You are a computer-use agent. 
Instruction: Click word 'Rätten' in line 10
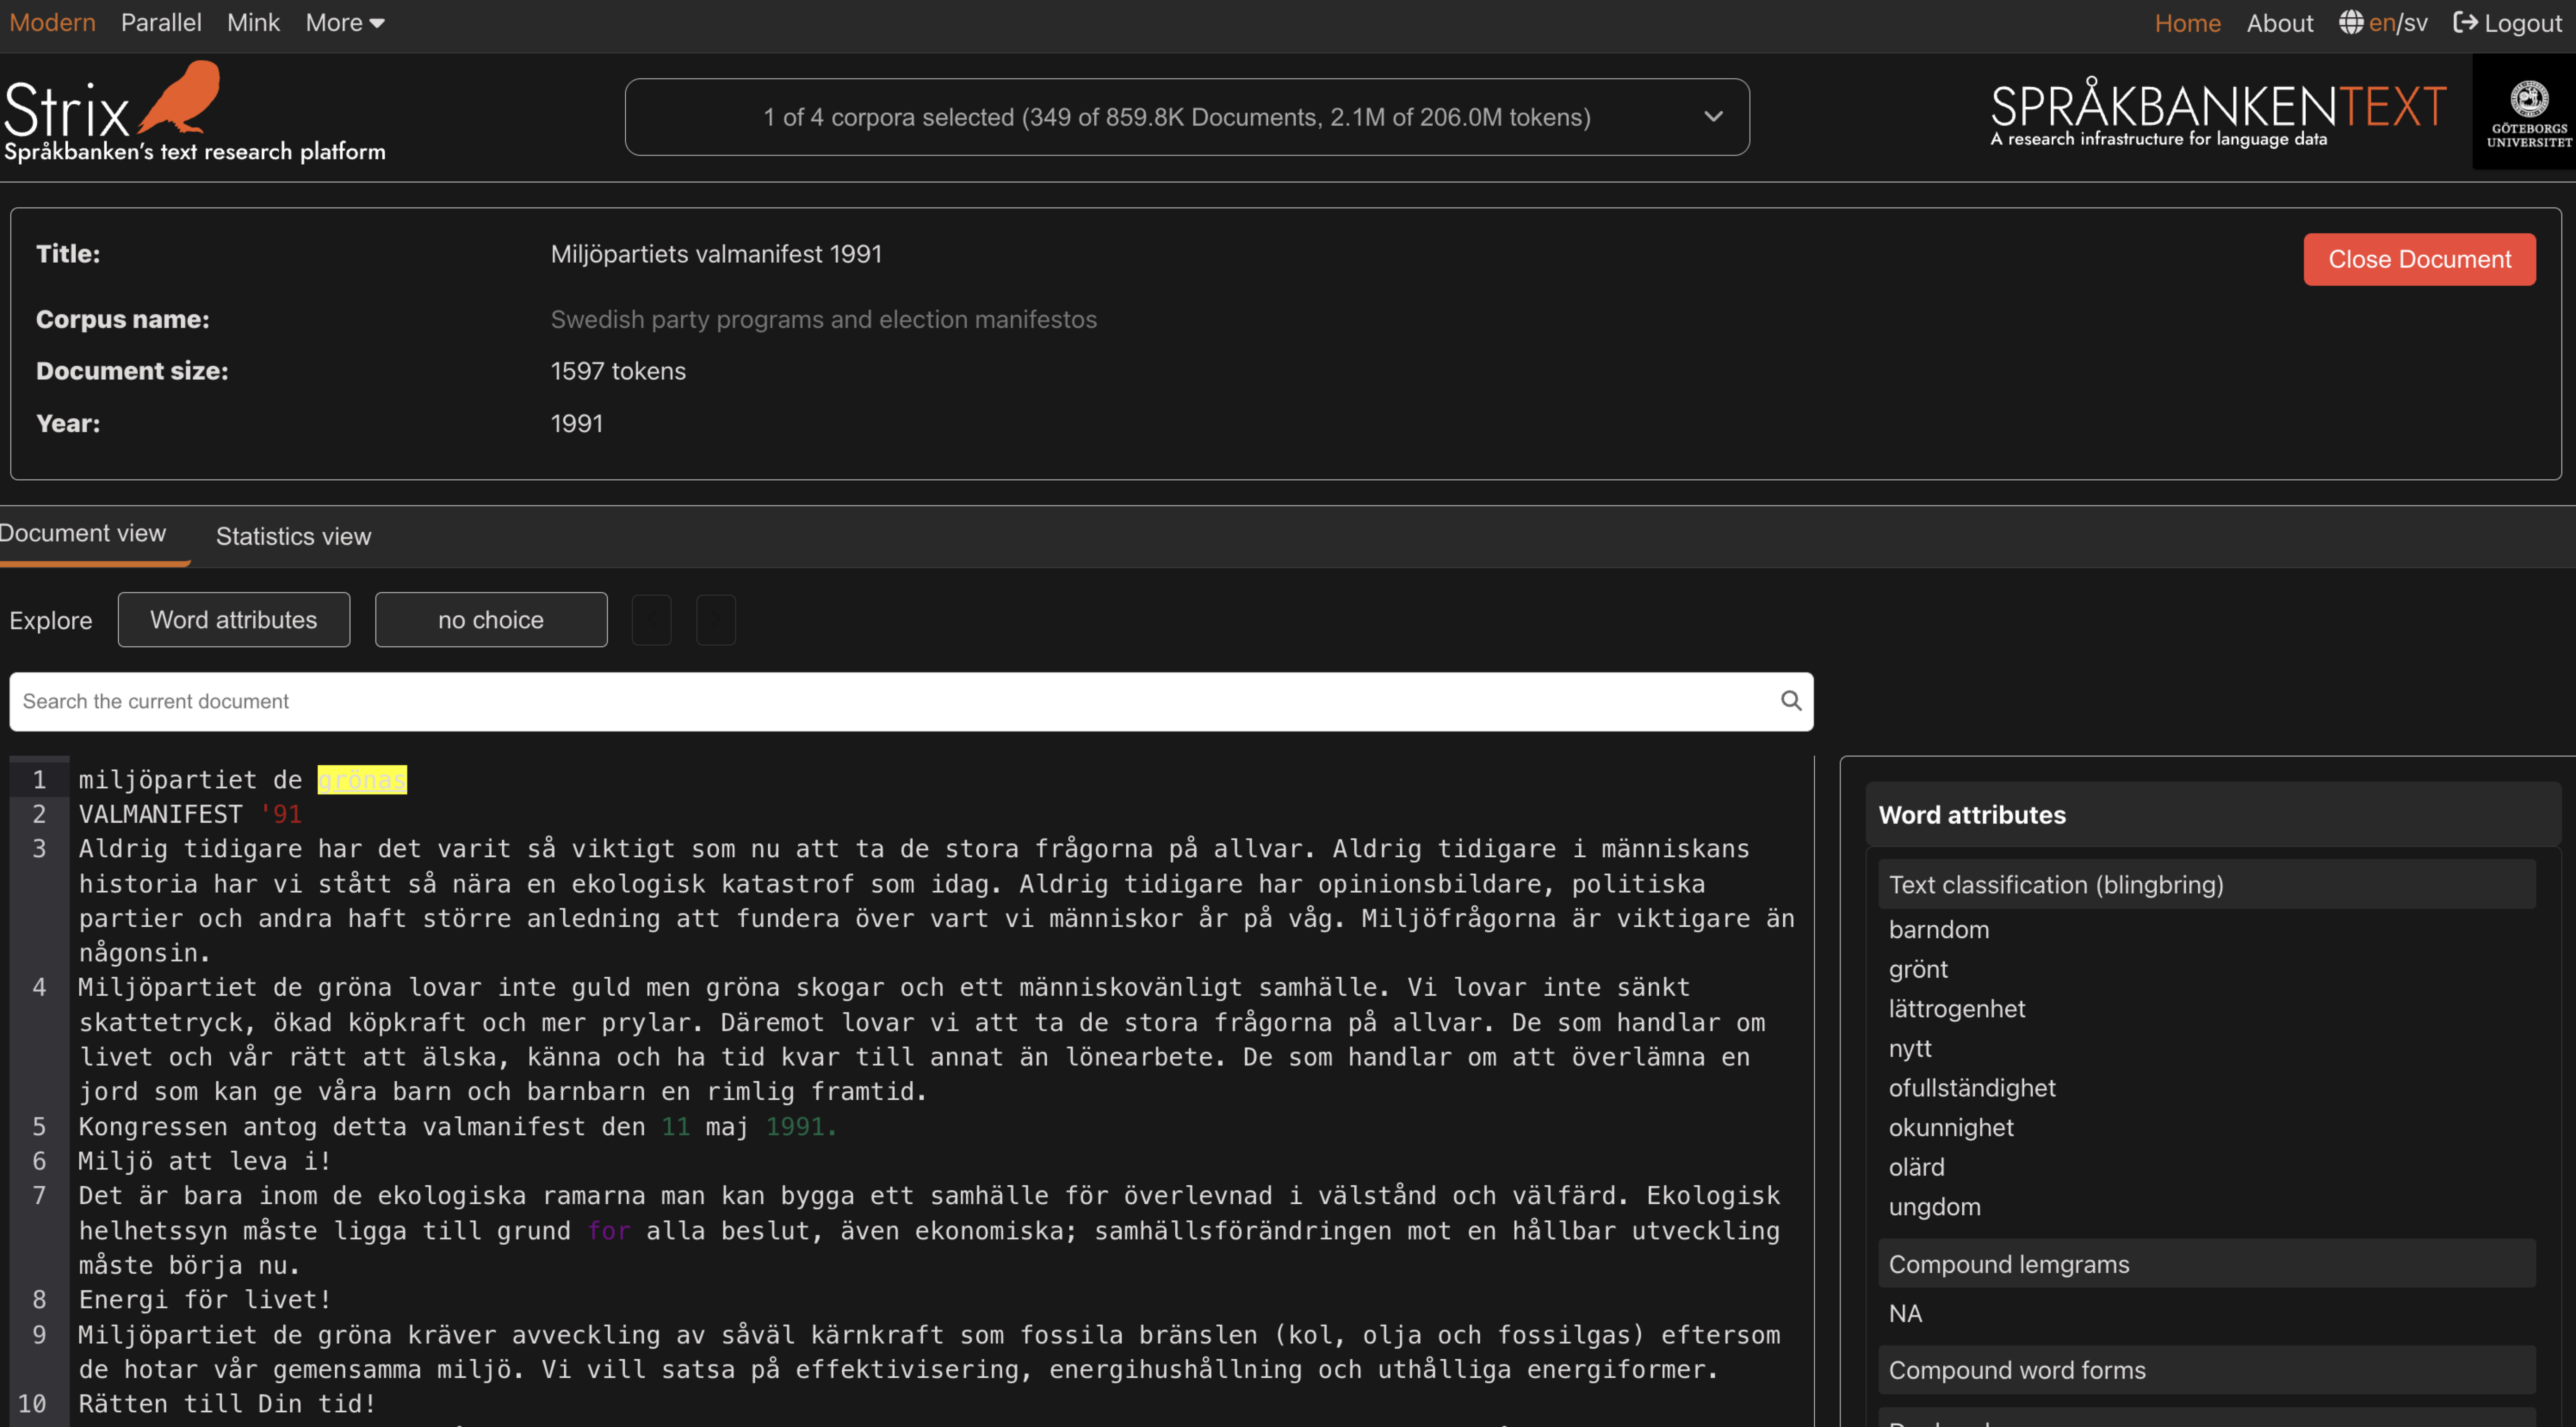click(123, 1404)
